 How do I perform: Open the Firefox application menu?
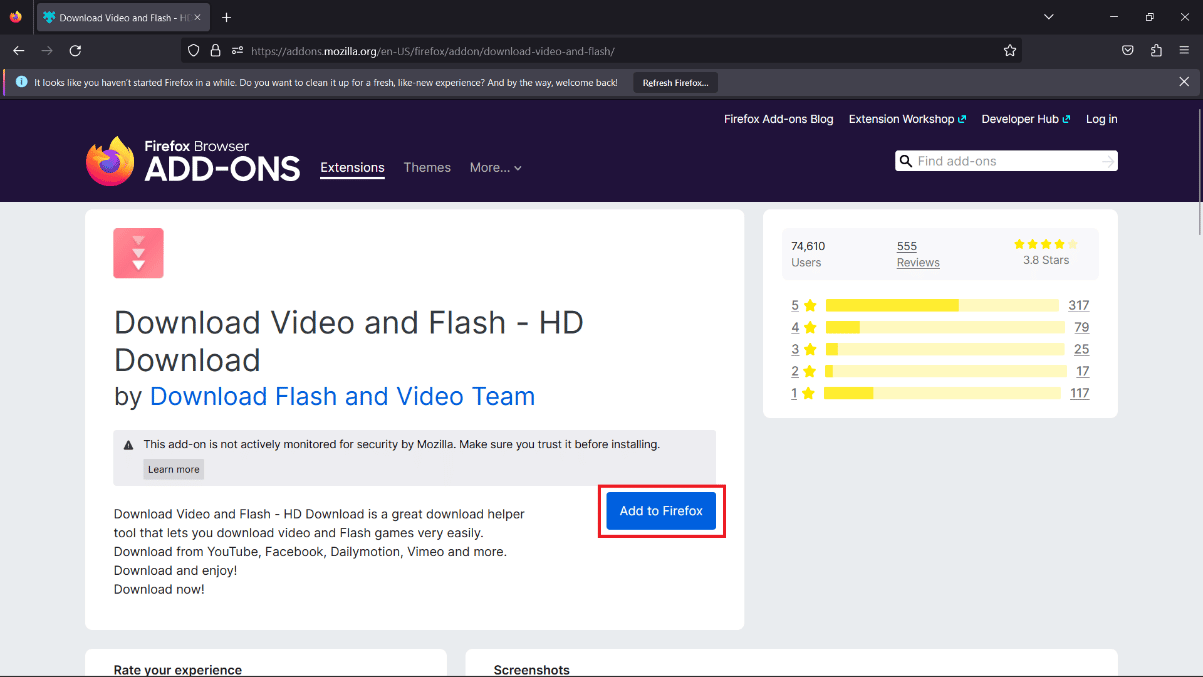[x=1184, y=50]
